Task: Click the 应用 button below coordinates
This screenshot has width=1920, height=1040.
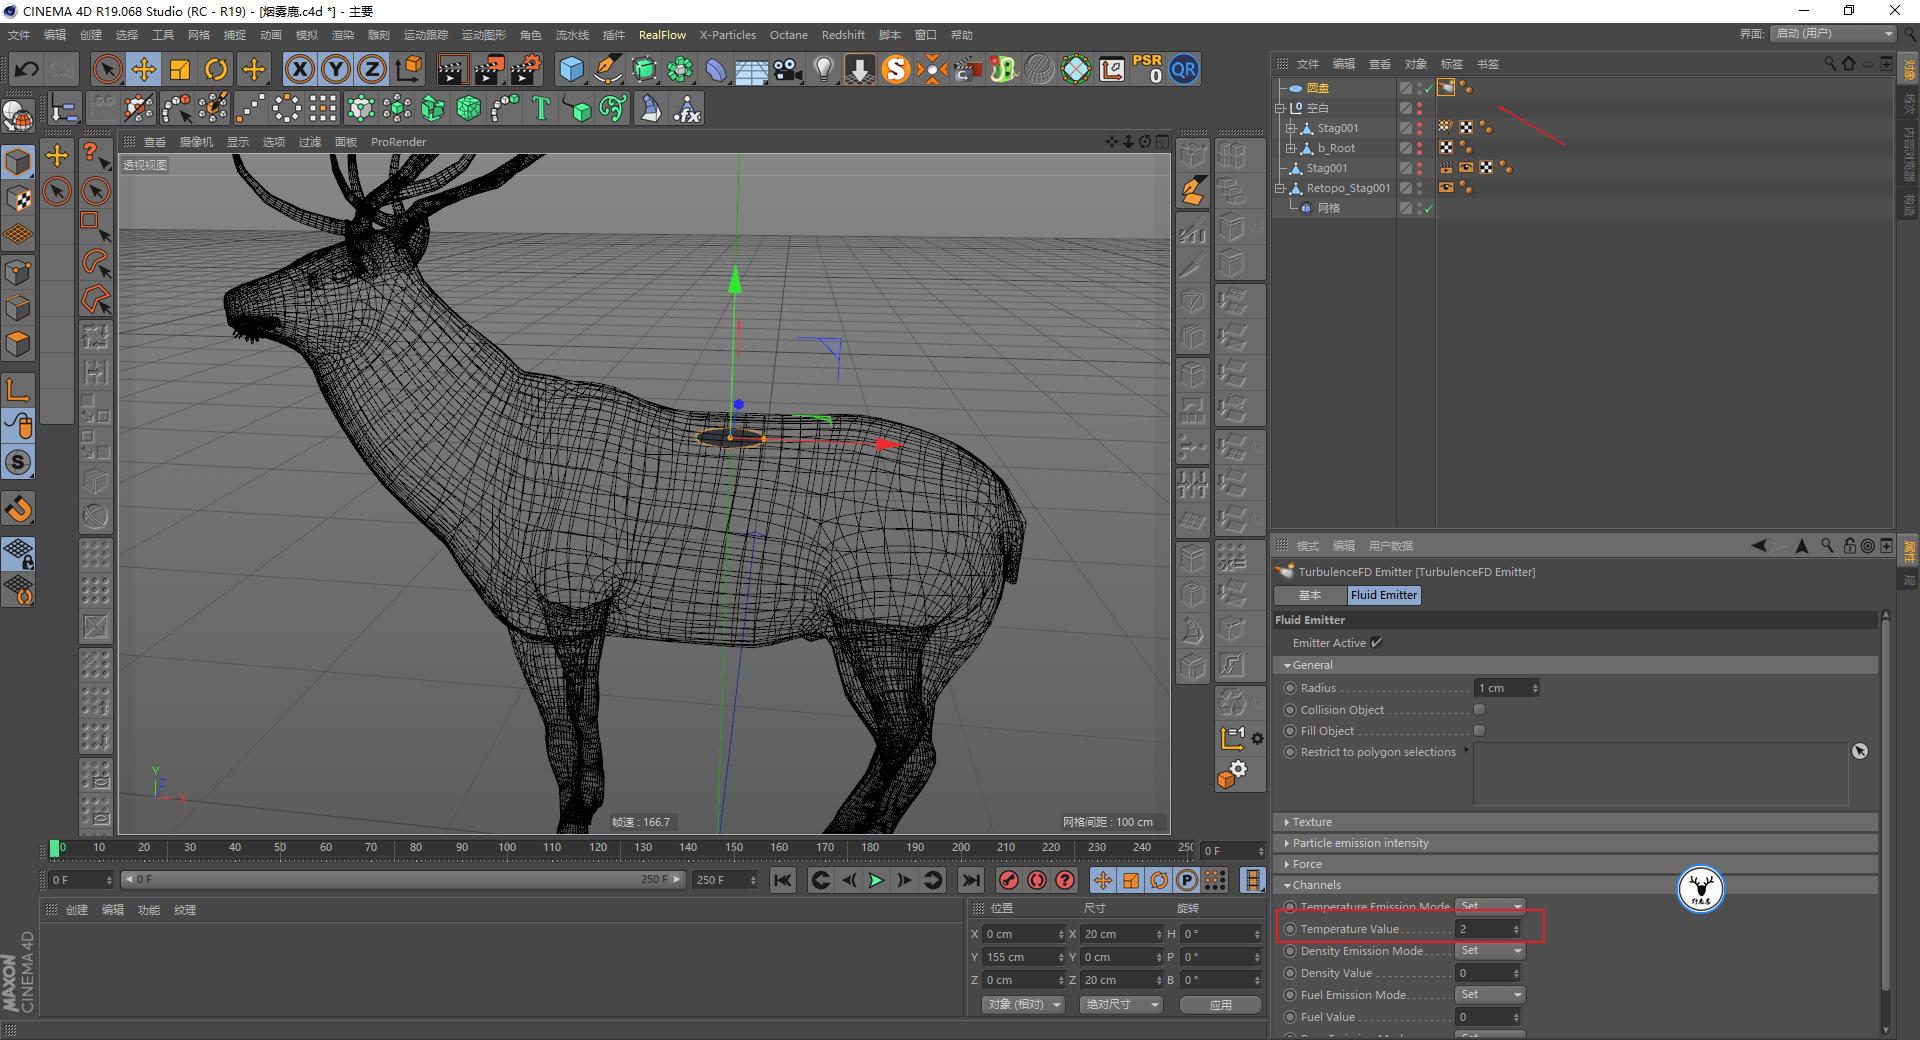Action: (x=1220, y=1004)
